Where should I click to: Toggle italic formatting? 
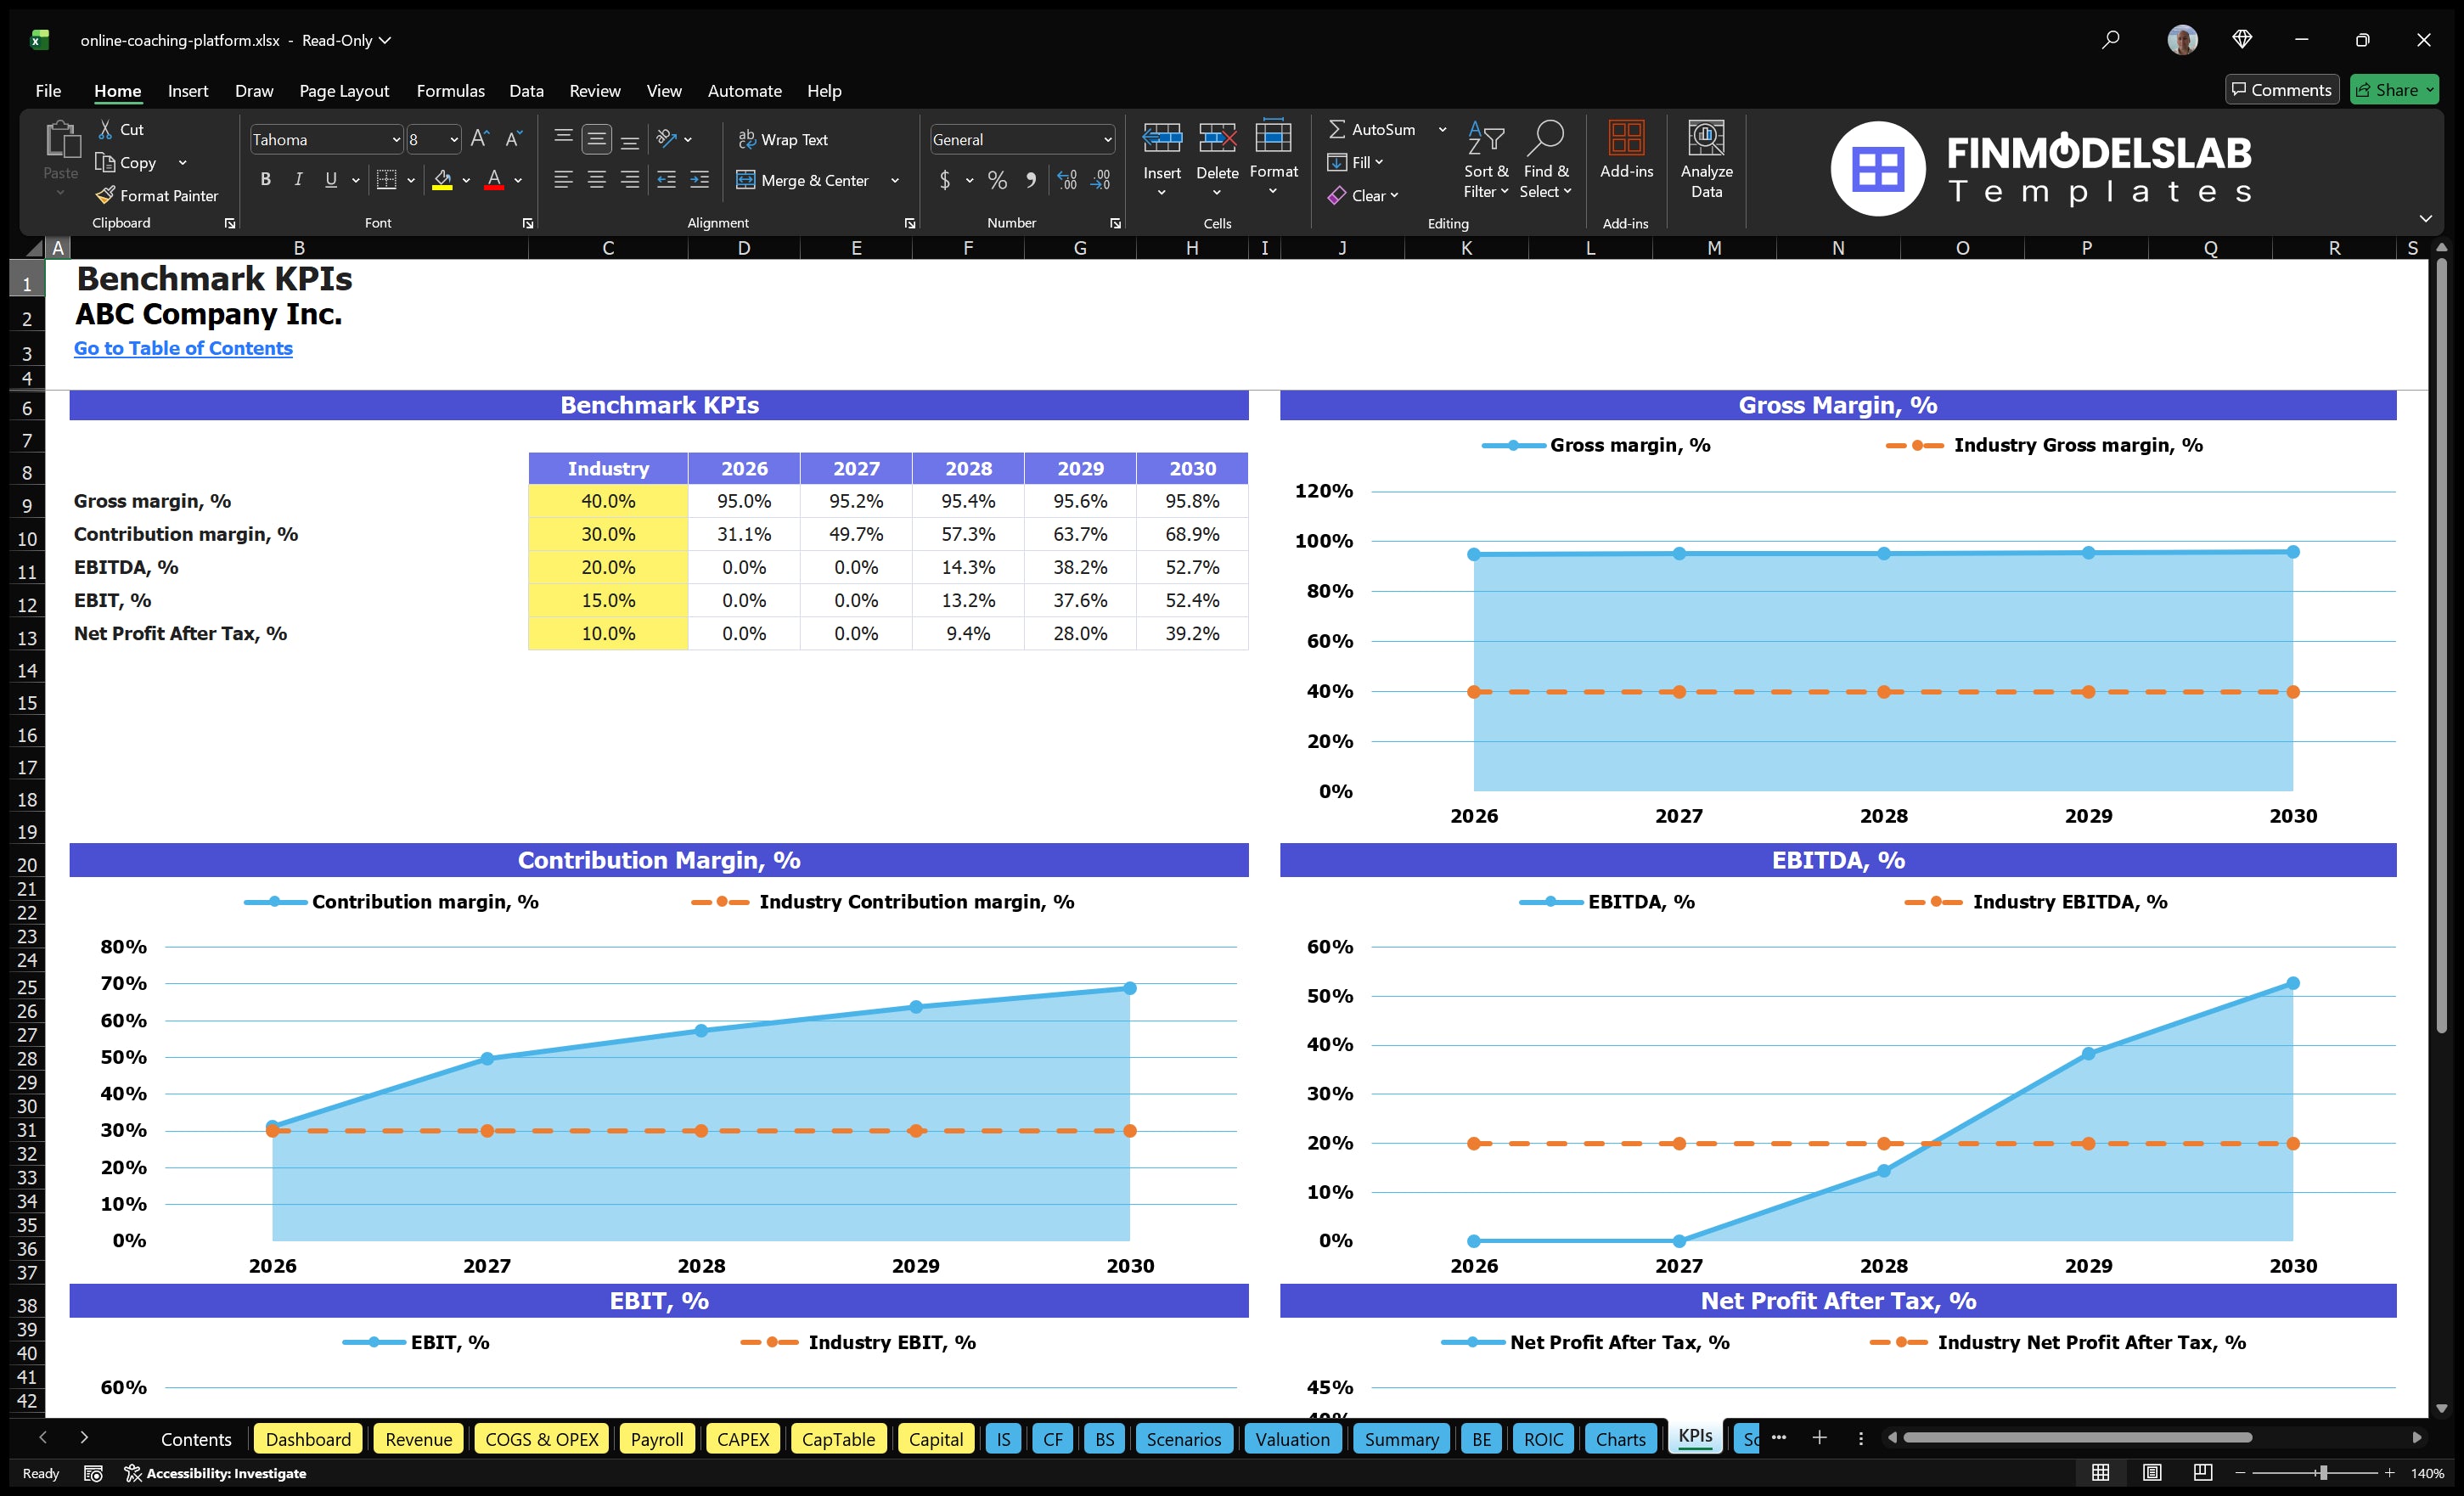pos(297,180)
